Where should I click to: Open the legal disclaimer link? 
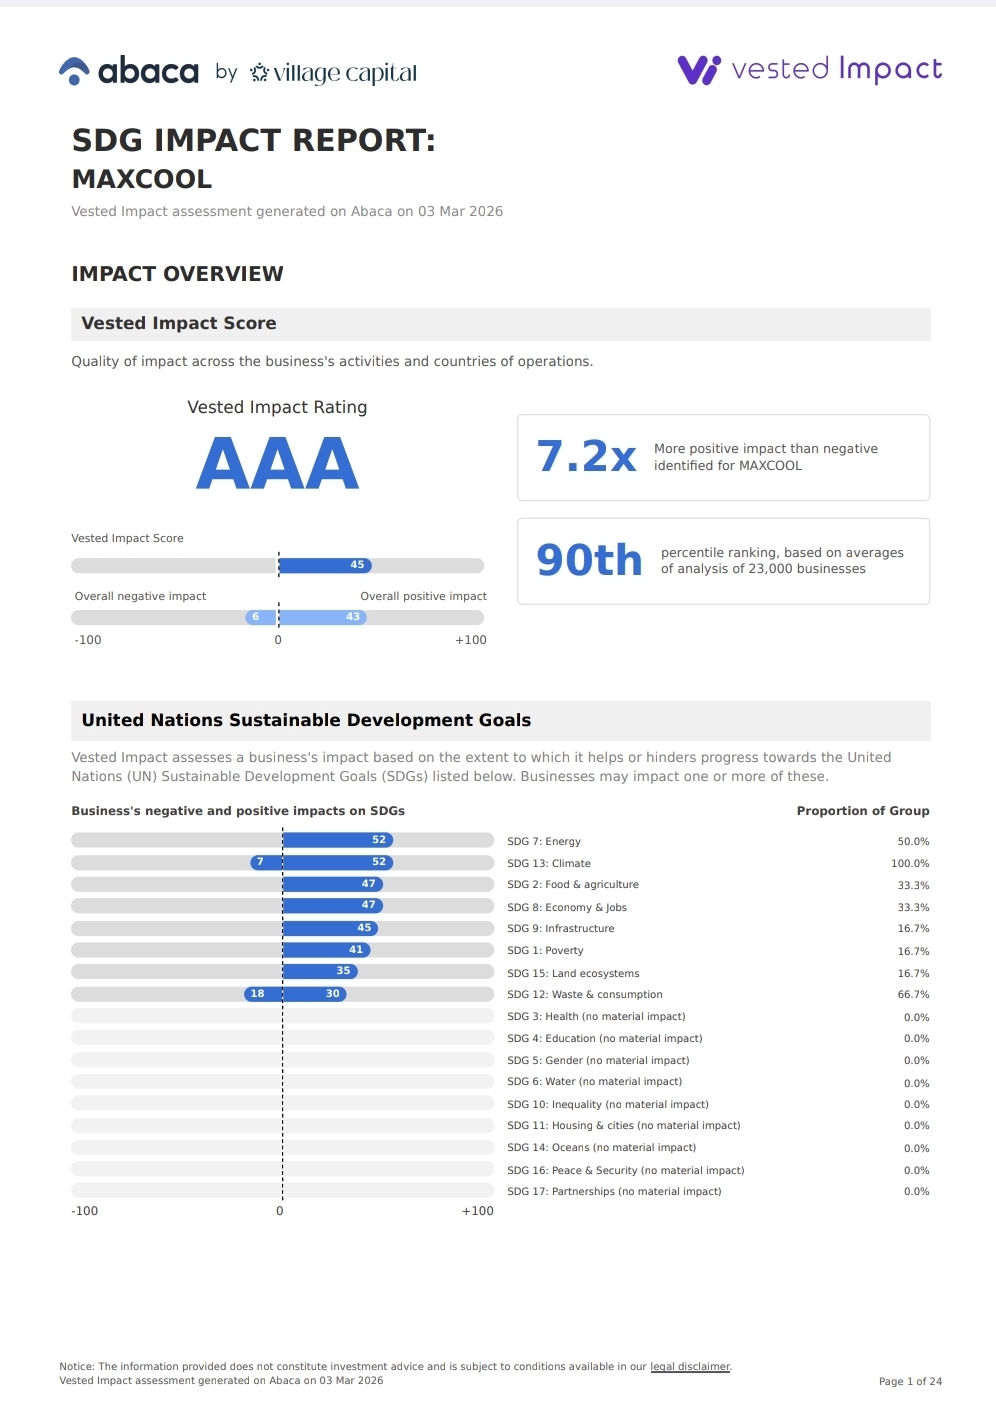point(690,1367)
